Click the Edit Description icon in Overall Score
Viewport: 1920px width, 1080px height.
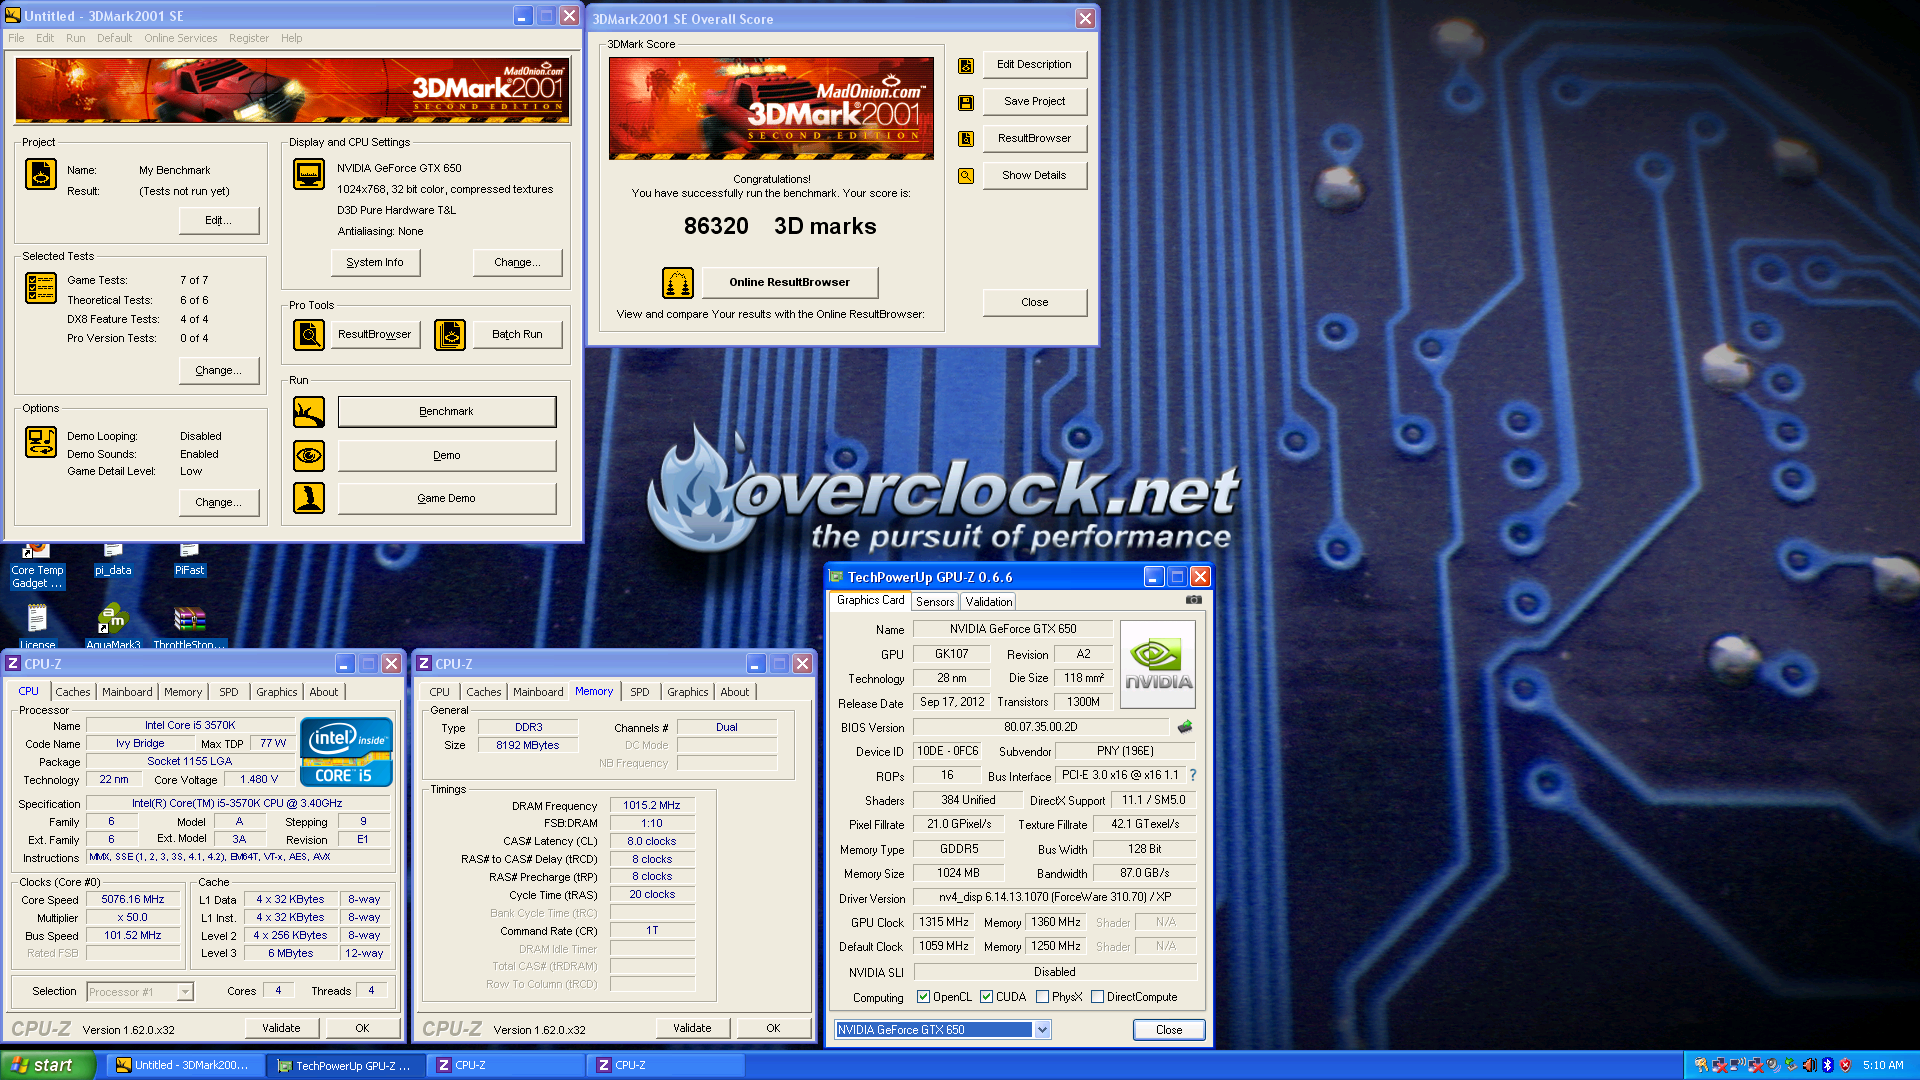click(966, 65)
